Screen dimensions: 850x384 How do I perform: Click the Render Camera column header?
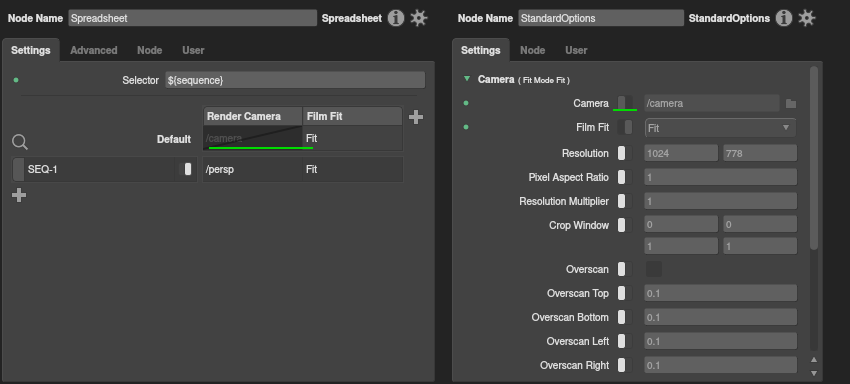(x=253, y=116)
